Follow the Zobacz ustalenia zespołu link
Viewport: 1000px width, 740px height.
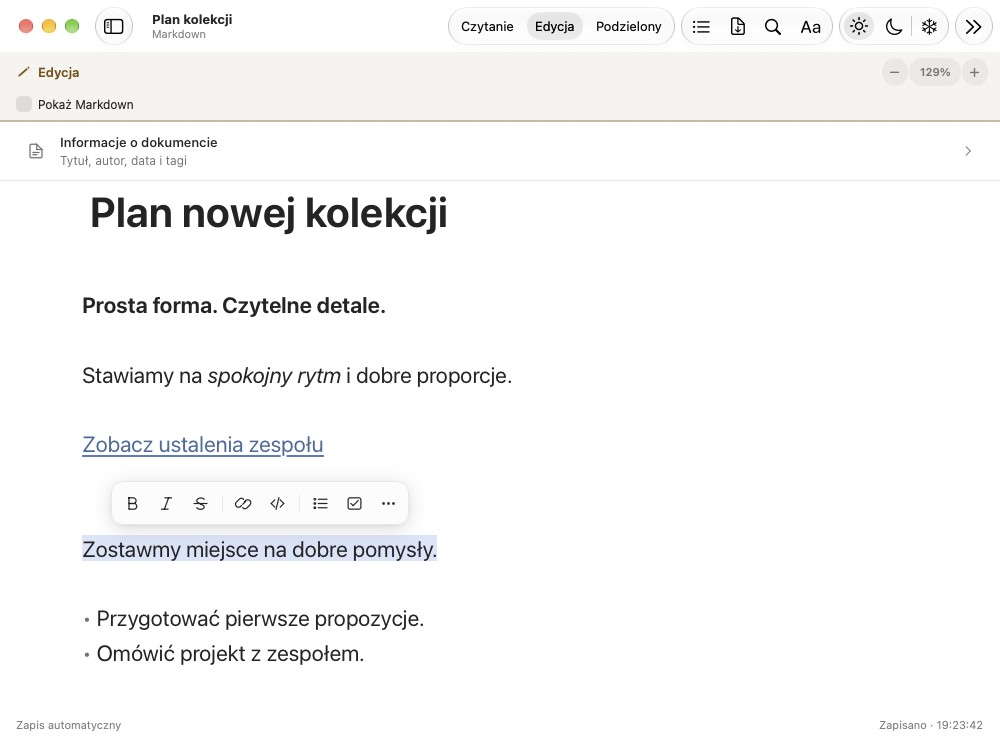pos(203,445)
